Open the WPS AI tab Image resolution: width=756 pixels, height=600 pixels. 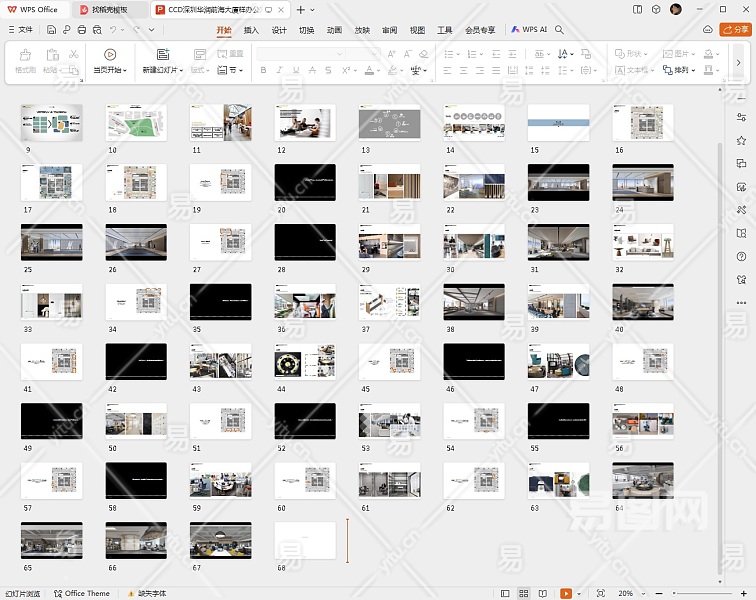coord(529,30)
